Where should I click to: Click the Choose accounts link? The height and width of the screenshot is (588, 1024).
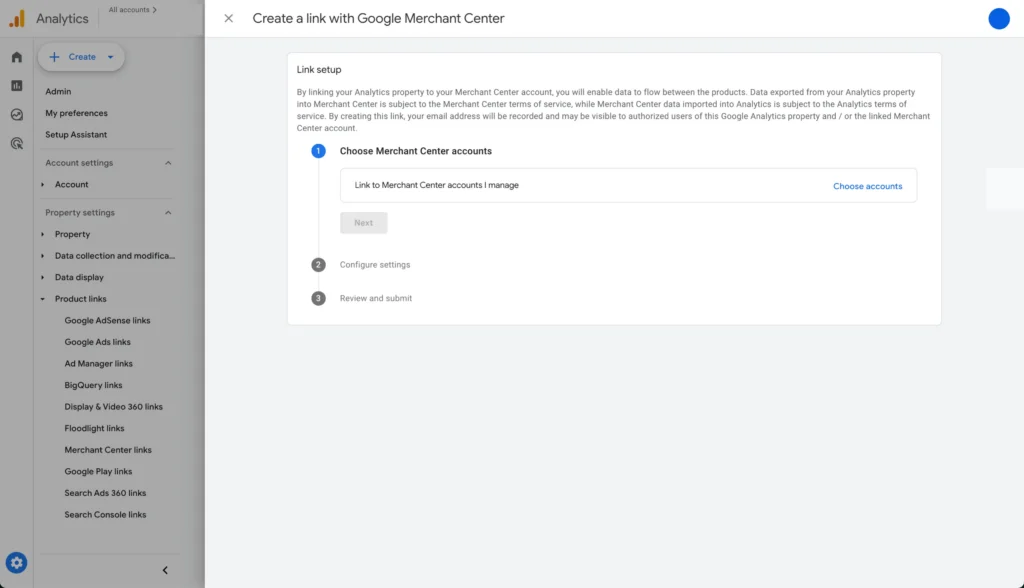(867, 186)
